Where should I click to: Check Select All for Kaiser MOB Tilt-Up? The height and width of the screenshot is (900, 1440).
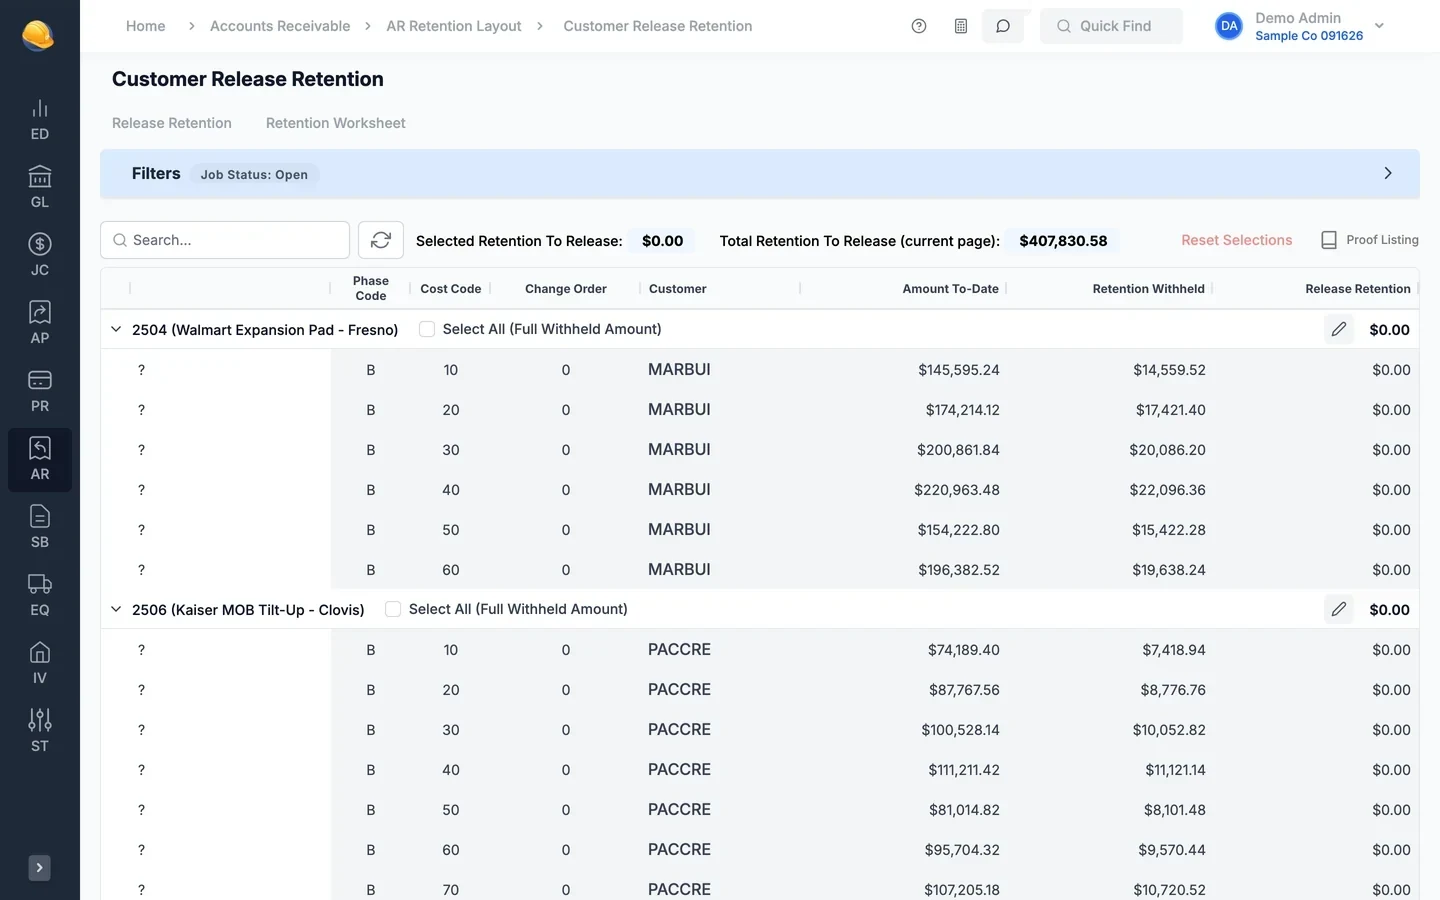(x=393, y=609)
